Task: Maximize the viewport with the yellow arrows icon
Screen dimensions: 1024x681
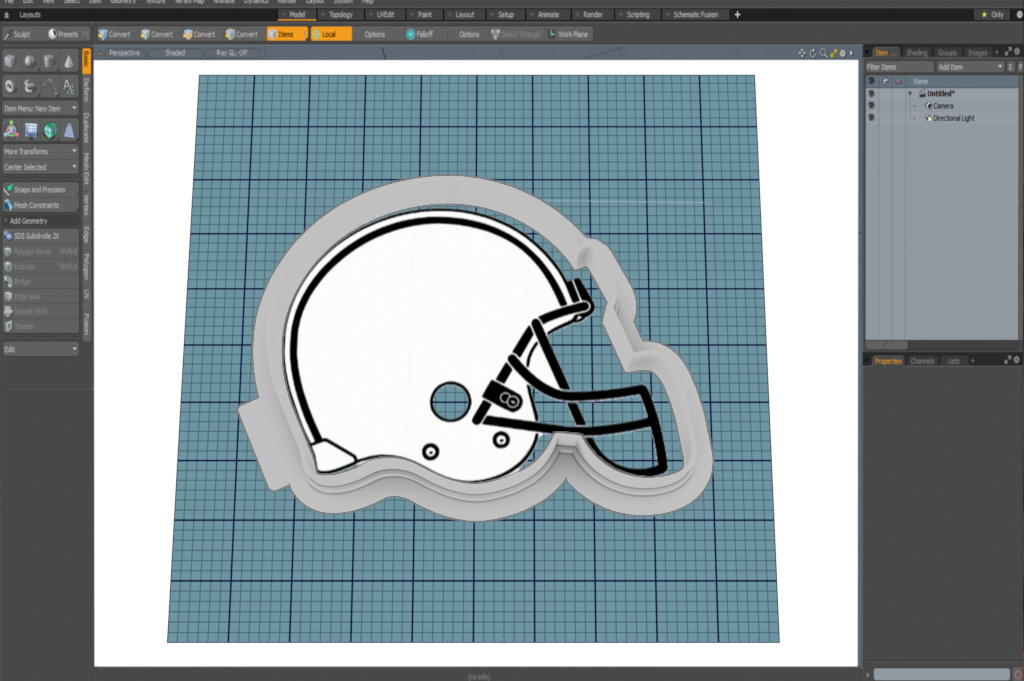Action: [834, 53]
